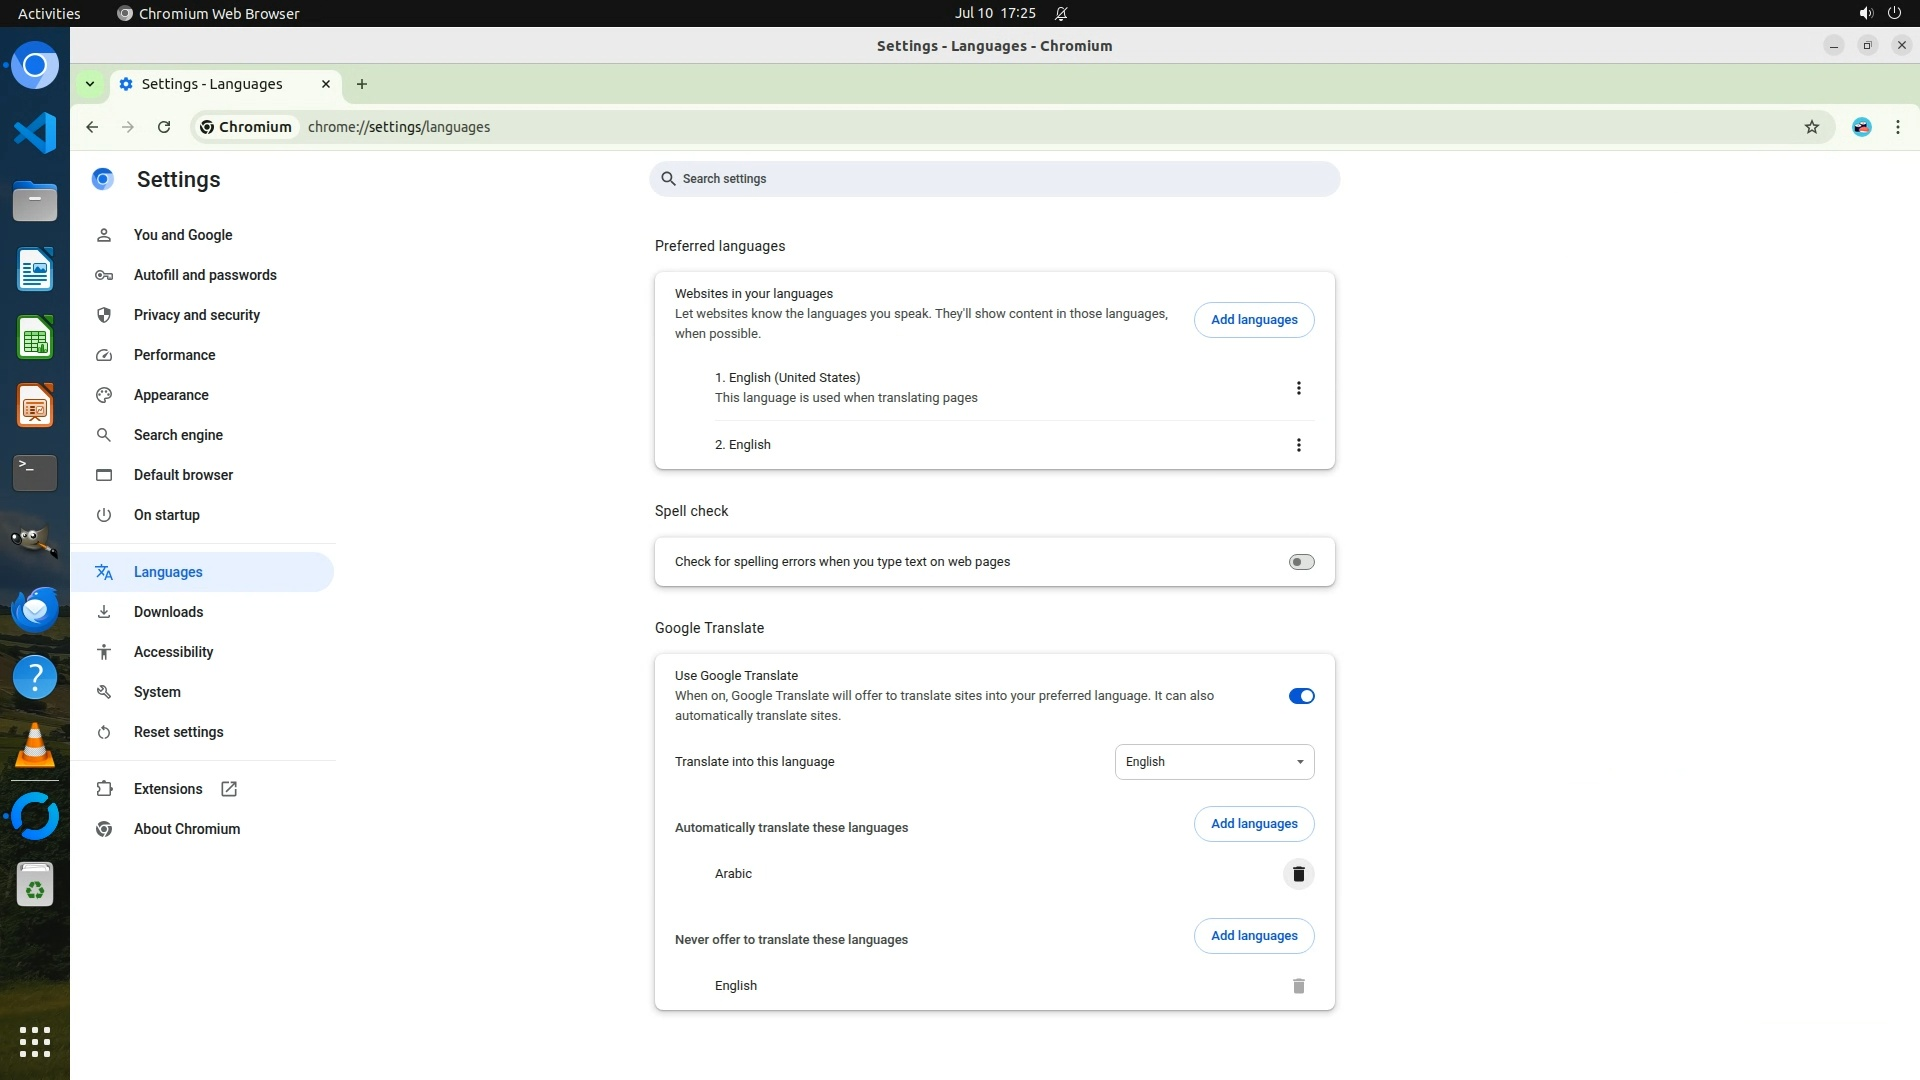
Task: Click trash icon next to English
Action: click(1298, 986)
